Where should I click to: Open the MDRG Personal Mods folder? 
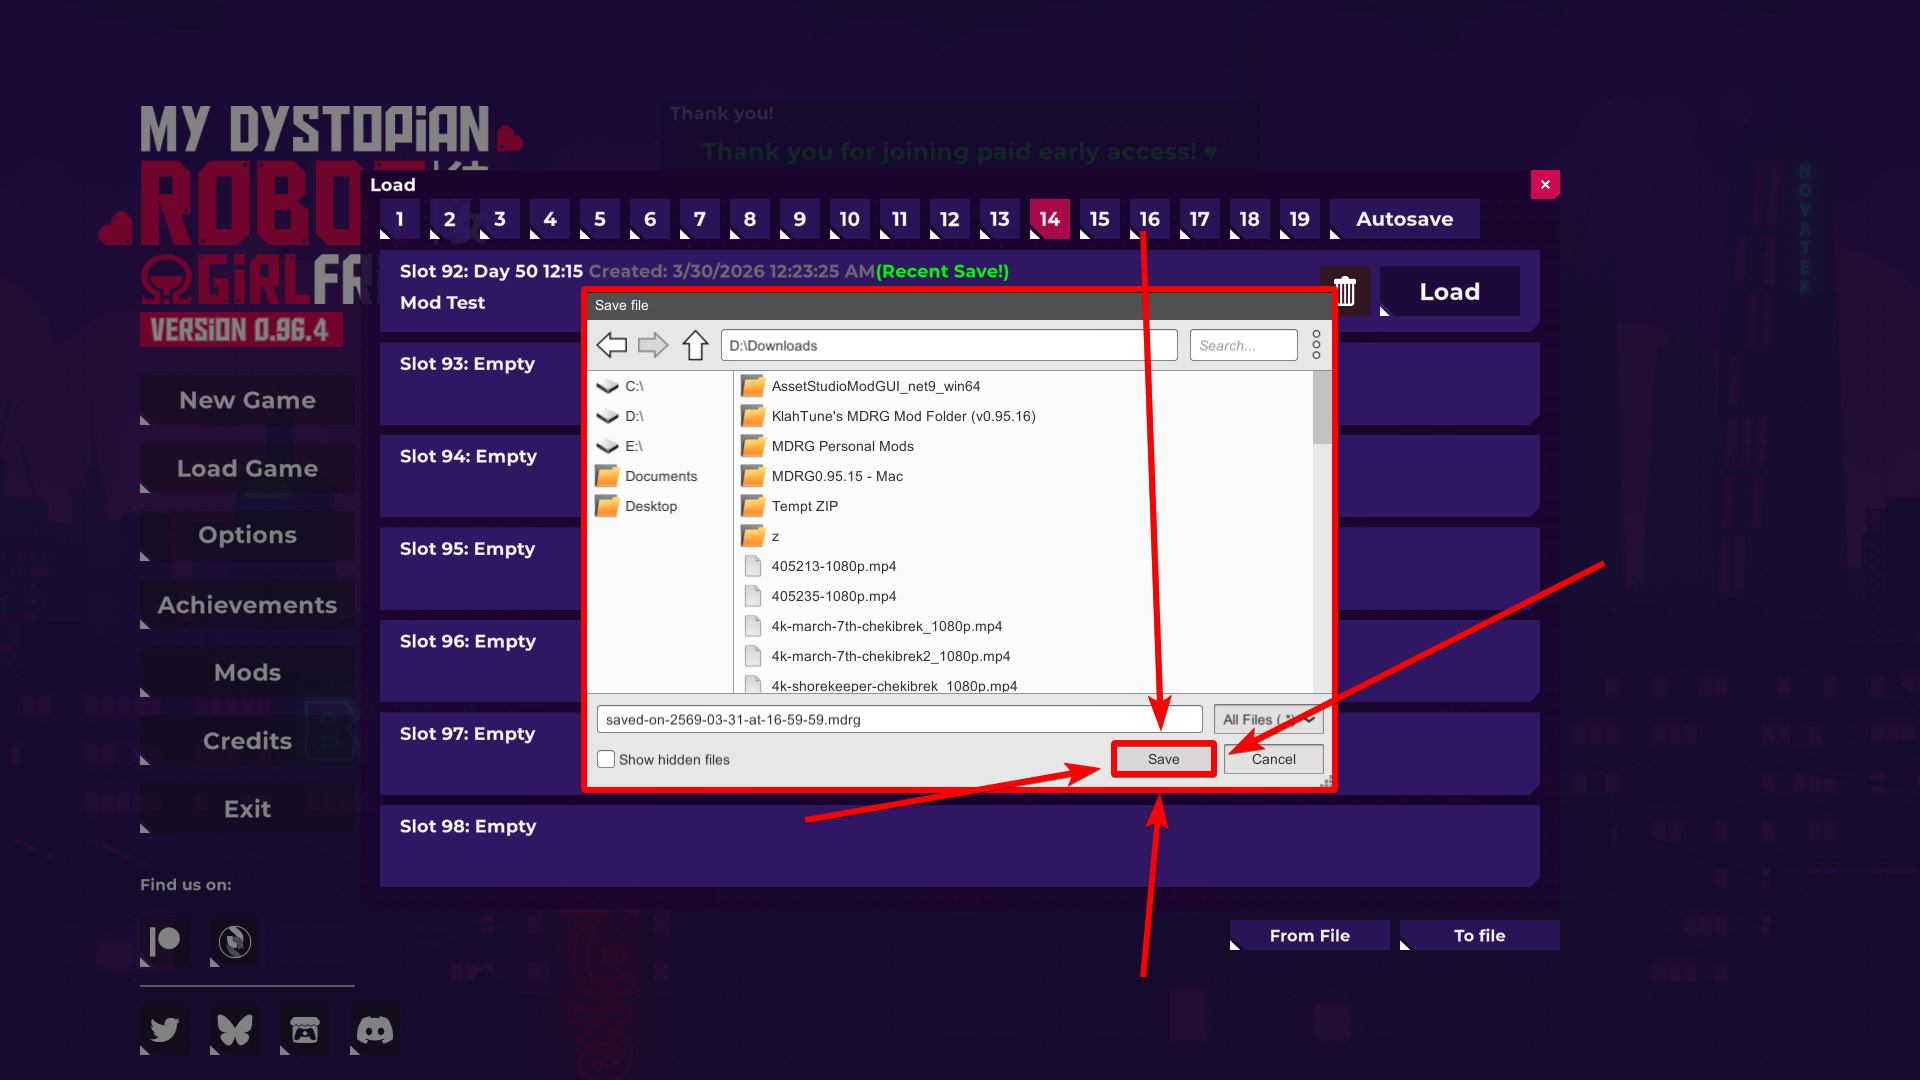(842, 446)
